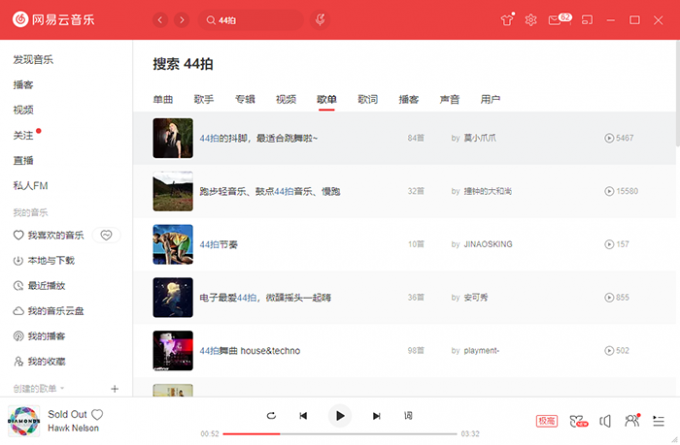Open Sold Out album cover thumbnail
This screenshot has width=680, height=445.
[24, 421]
